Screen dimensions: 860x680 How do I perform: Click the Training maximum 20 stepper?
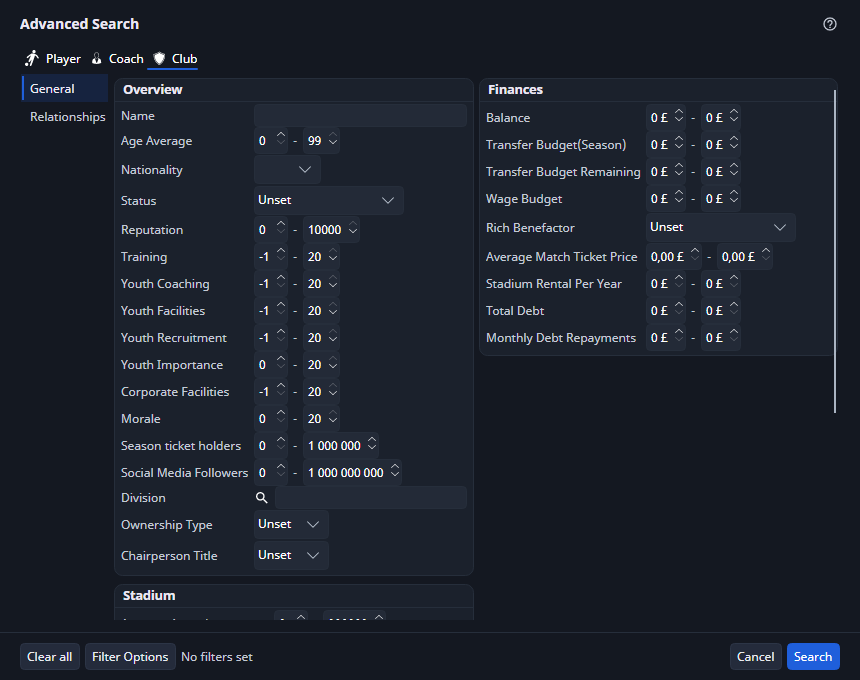(321, 257)
